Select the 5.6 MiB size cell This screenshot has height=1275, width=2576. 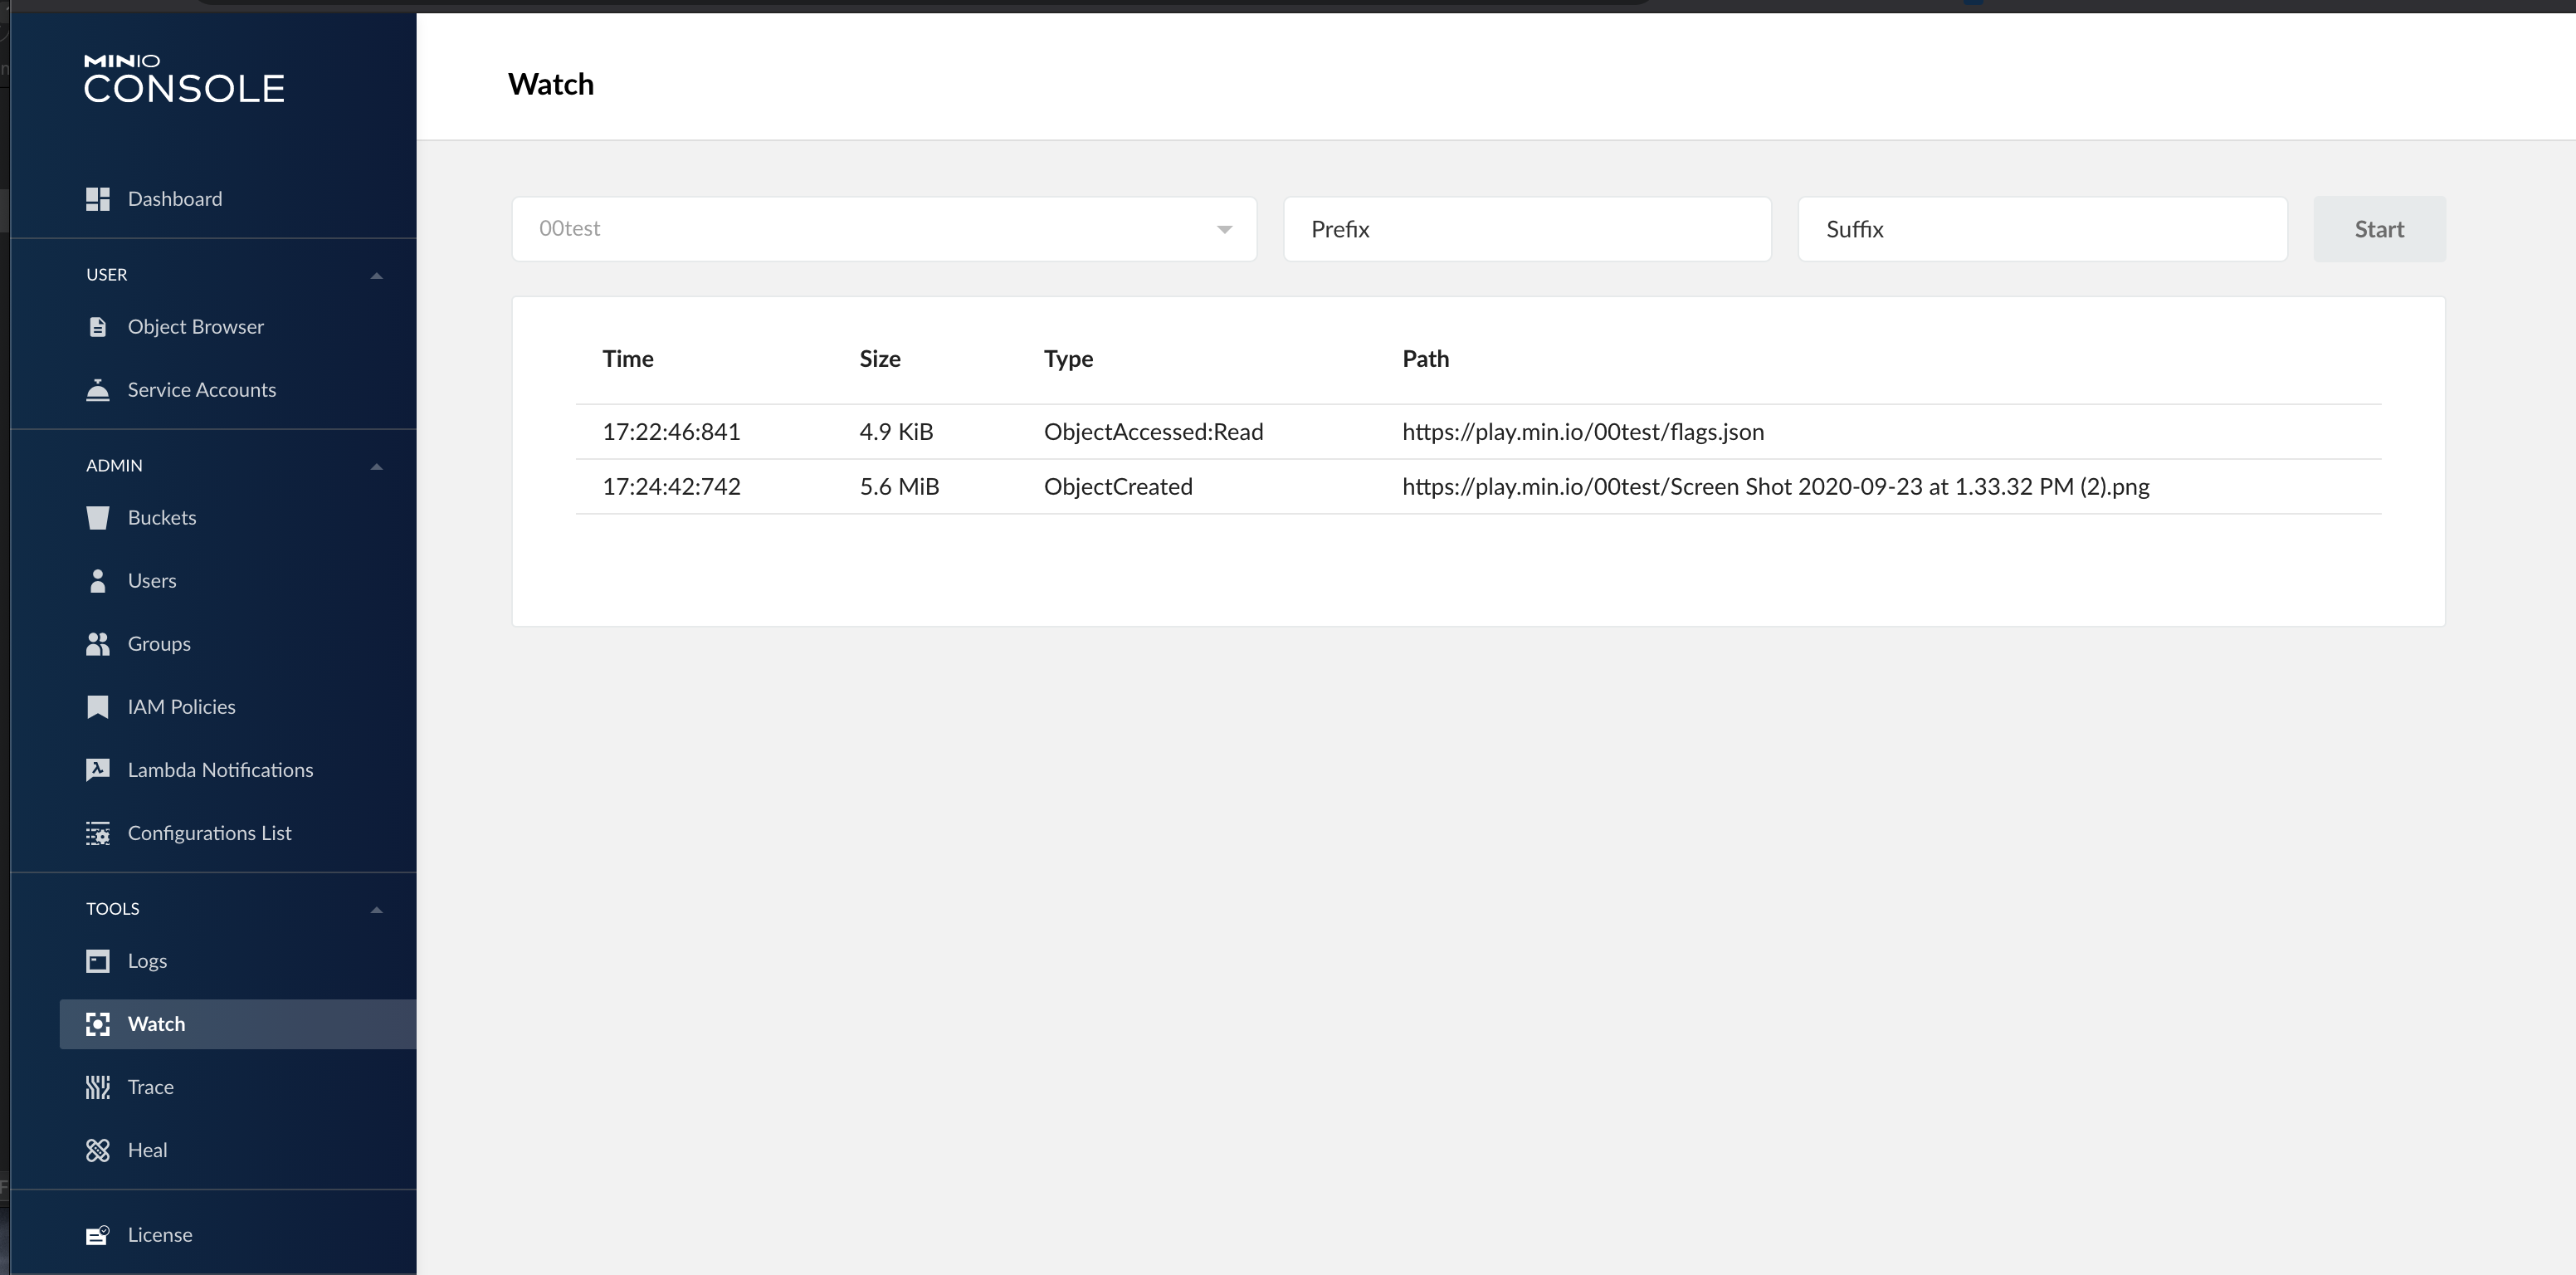(x=899, y=487)
